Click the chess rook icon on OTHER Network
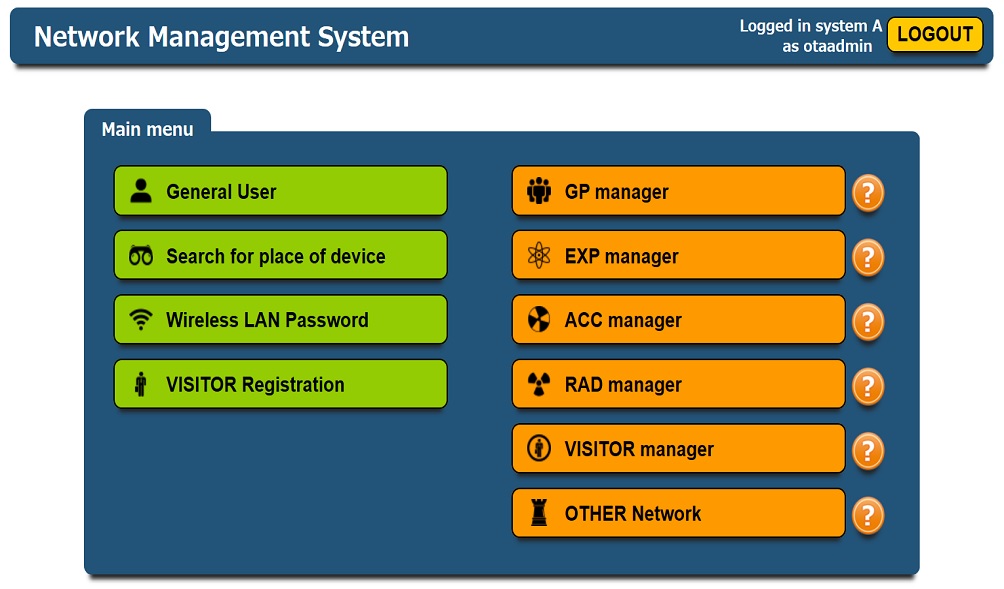Viewport: 1004px width, 589px height. tap(539, 513)
